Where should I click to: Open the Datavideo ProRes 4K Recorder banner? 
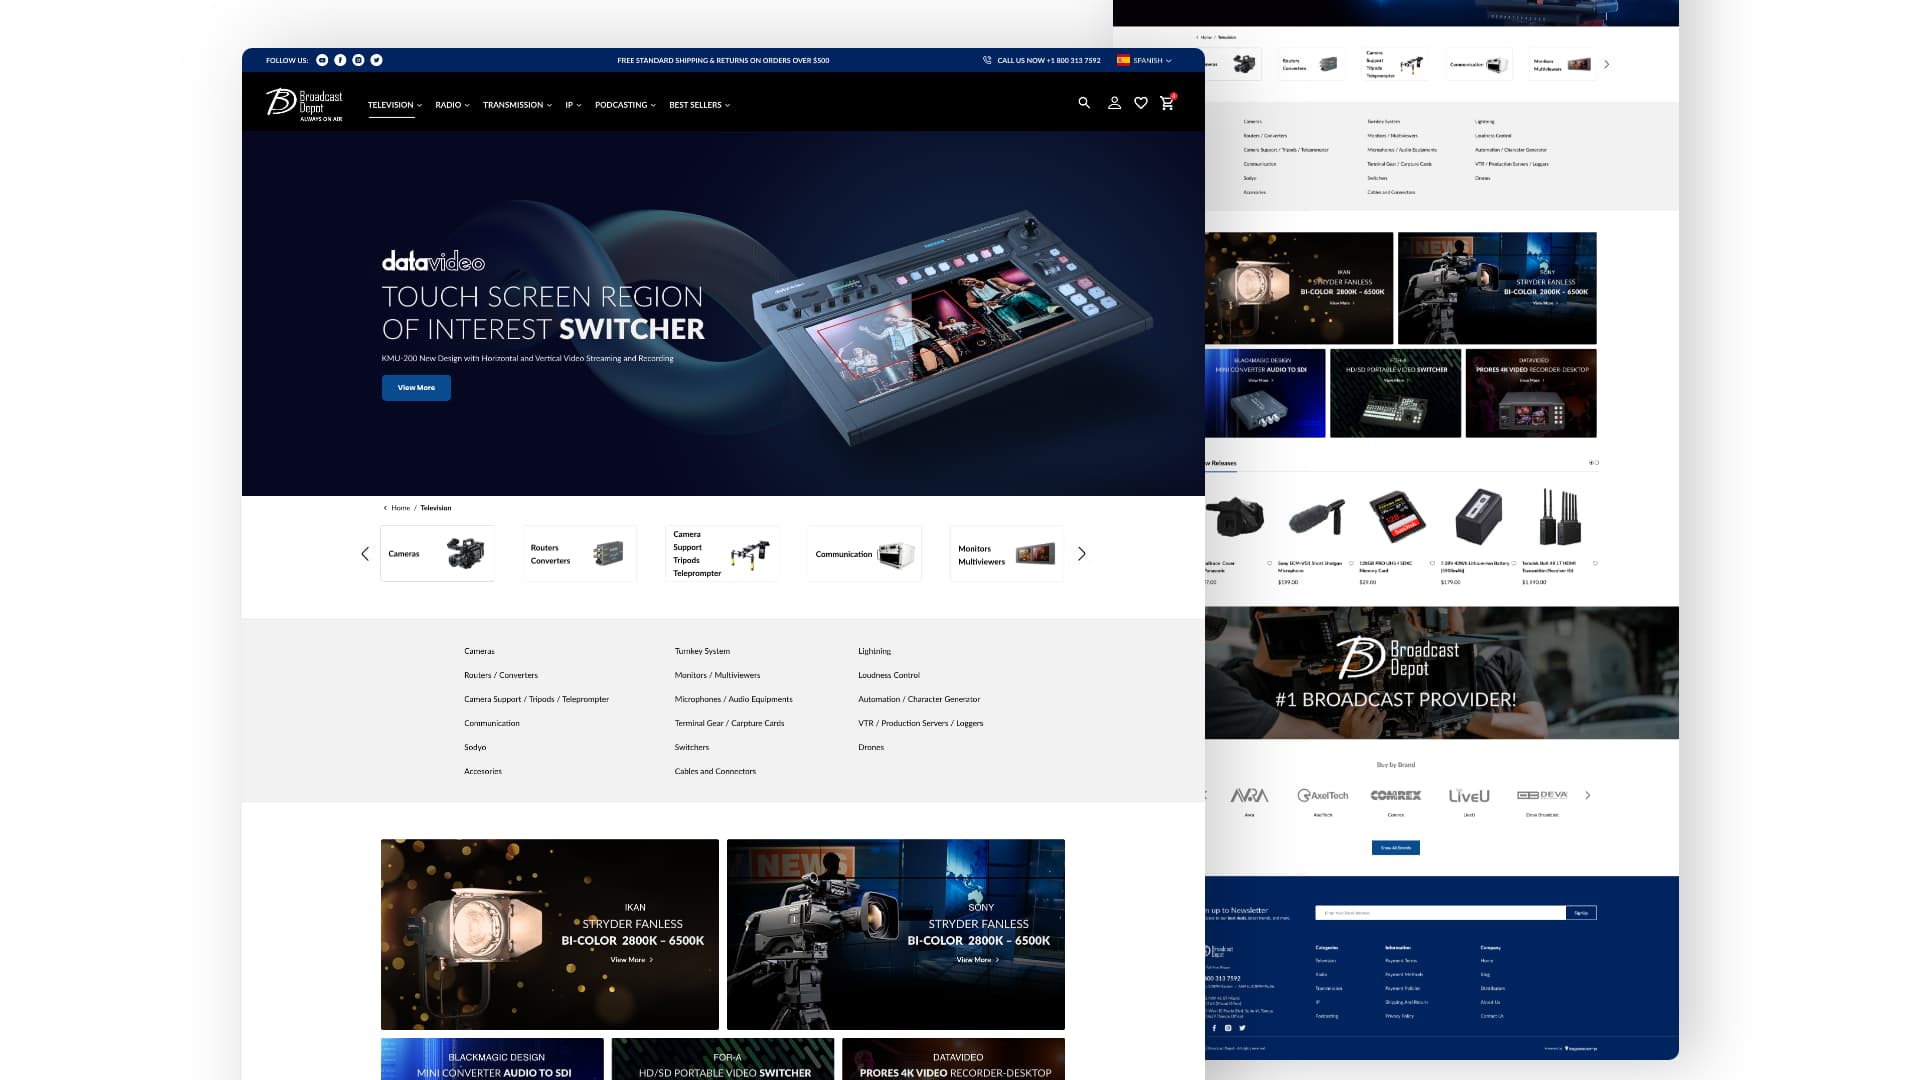[954, 1059]
